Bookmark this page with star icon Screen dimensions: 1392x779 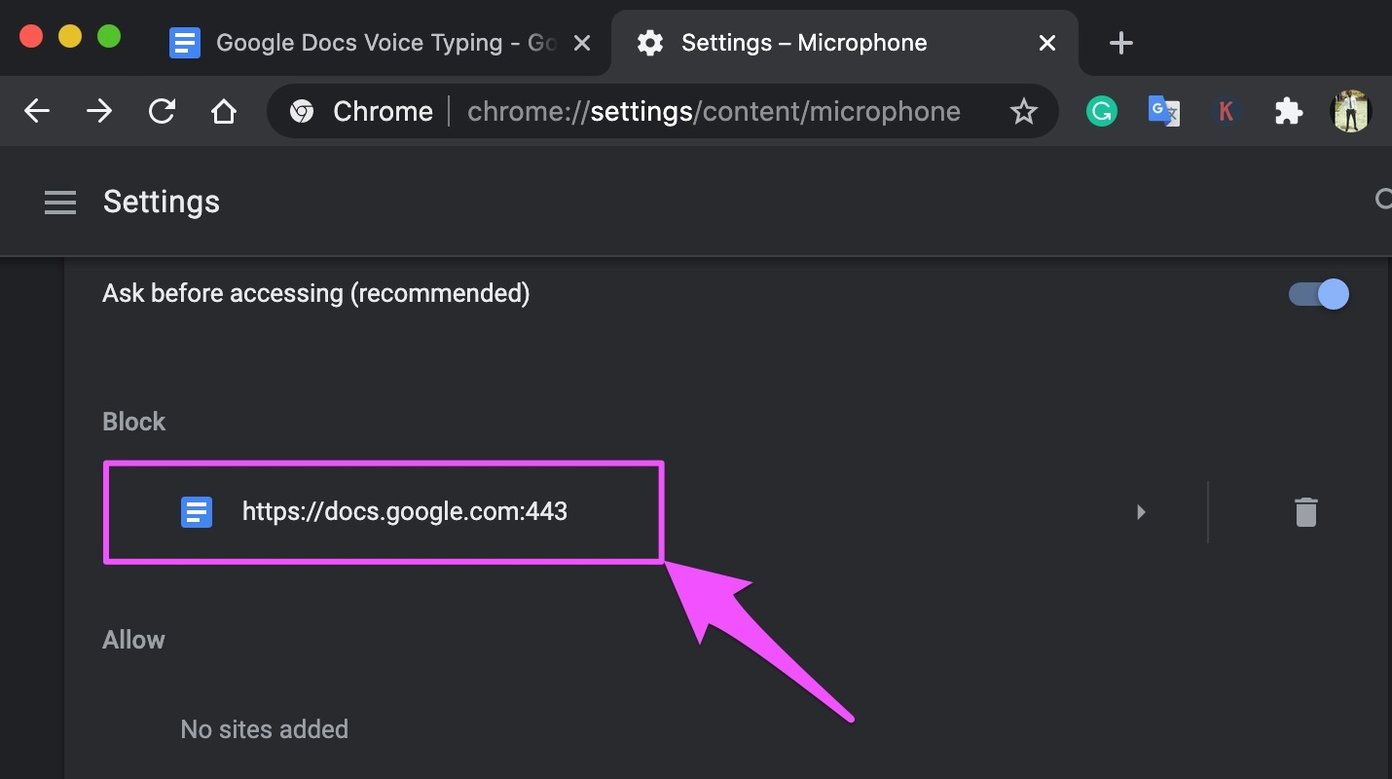pyautogui.click(x=1023, y=111)
